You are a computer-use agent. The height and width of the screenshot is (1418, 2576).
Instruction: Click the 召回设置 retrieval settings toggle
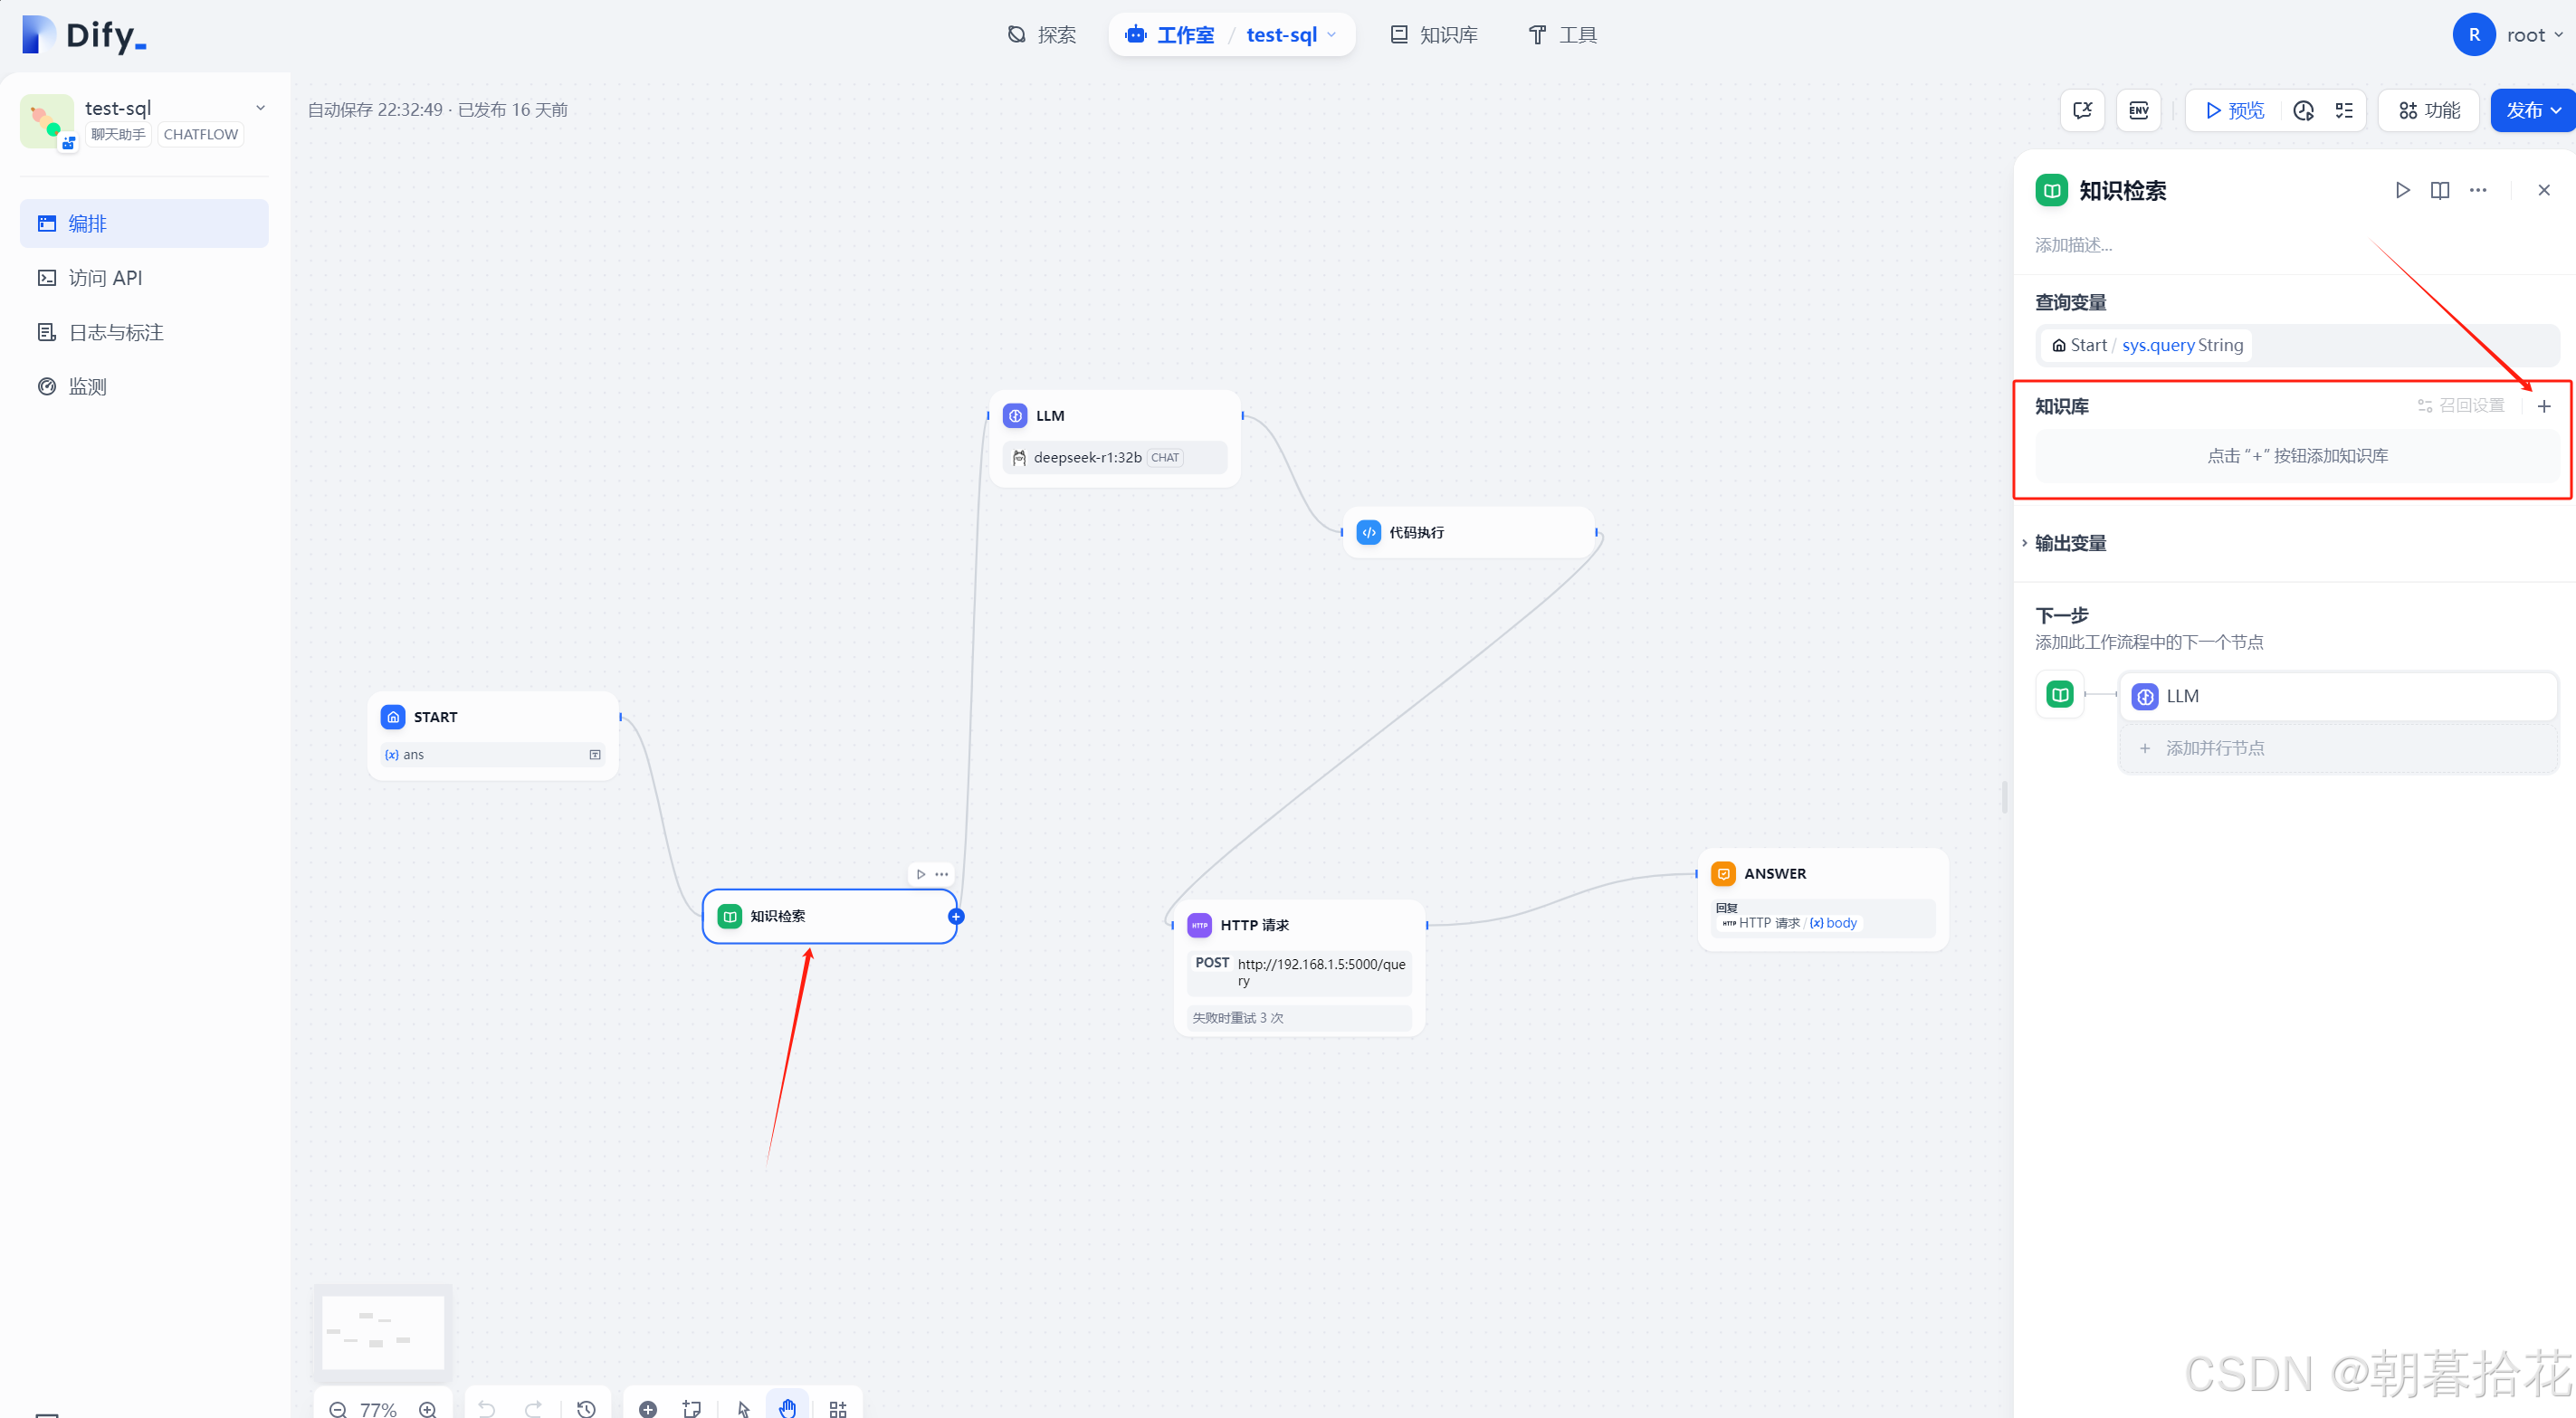[2461, 405]
